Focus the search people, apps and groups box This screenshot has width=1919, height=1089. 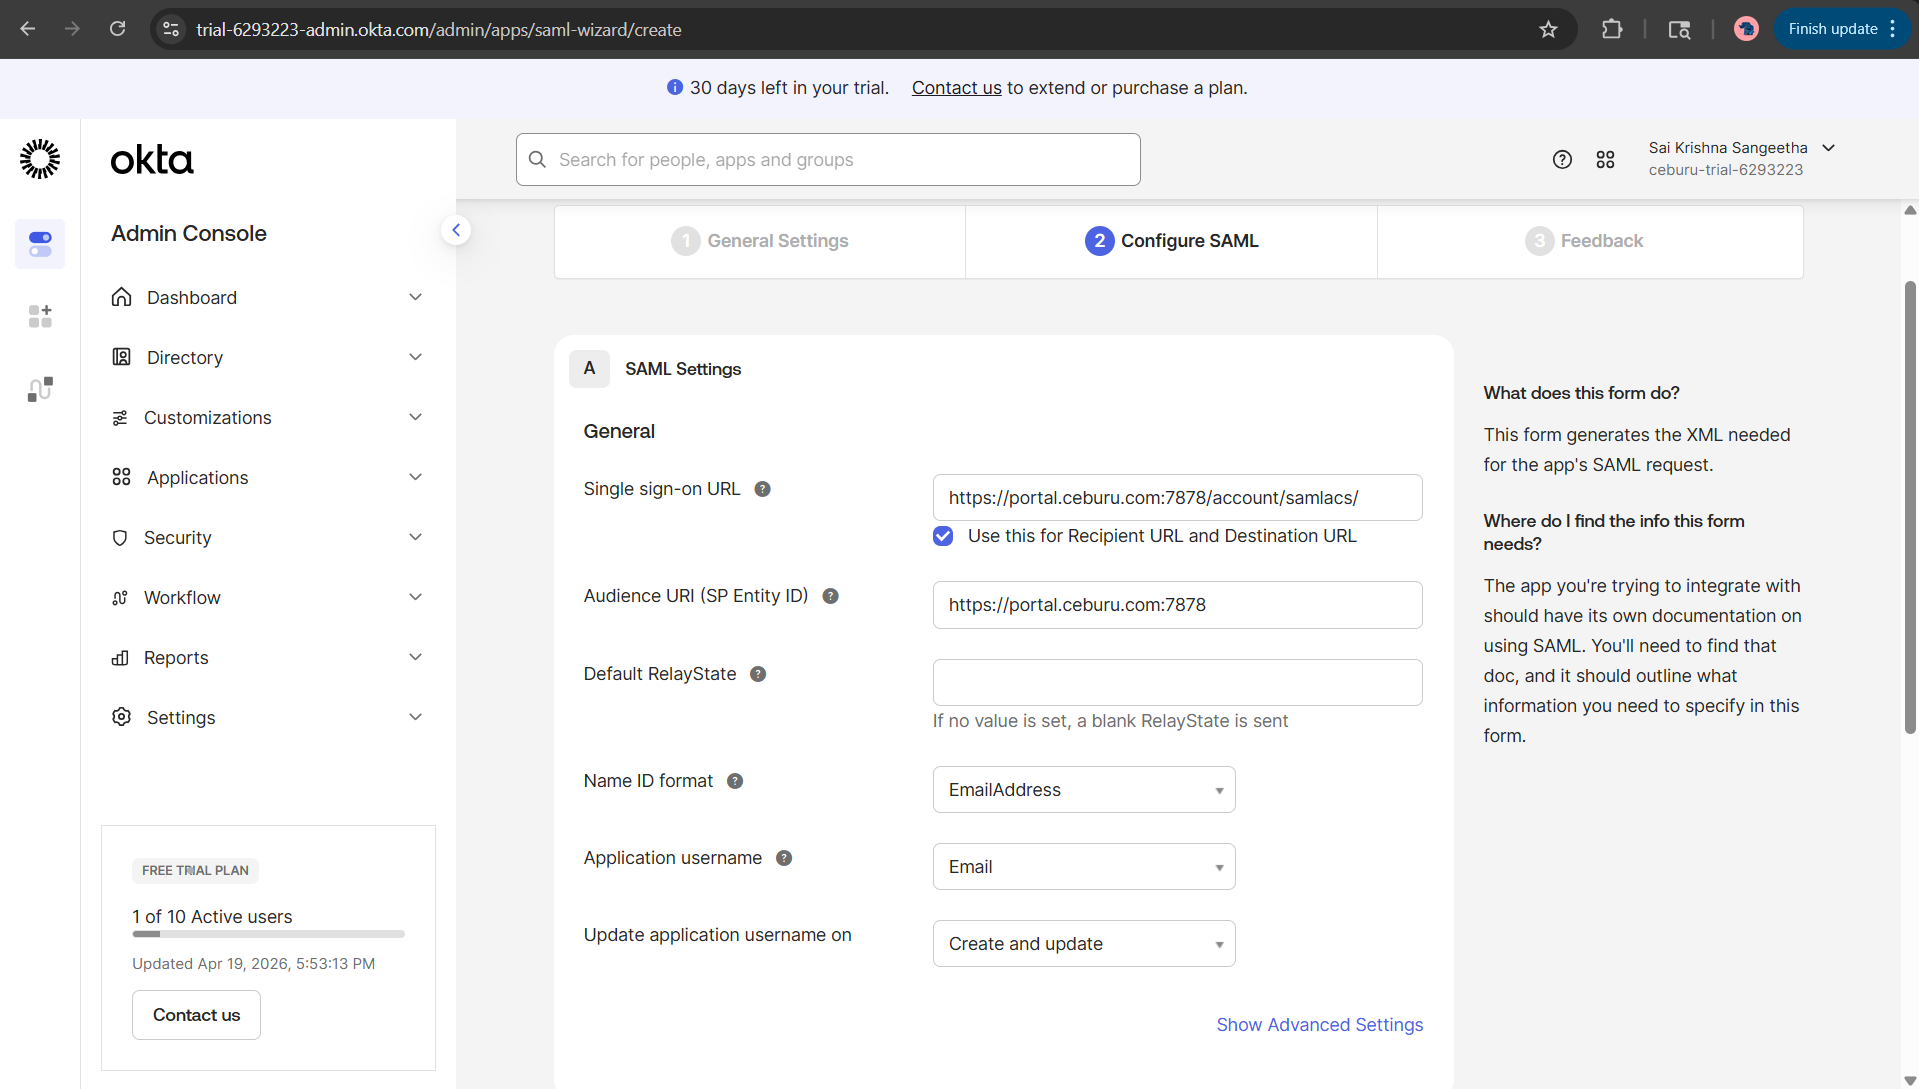(x=828, y=160)
